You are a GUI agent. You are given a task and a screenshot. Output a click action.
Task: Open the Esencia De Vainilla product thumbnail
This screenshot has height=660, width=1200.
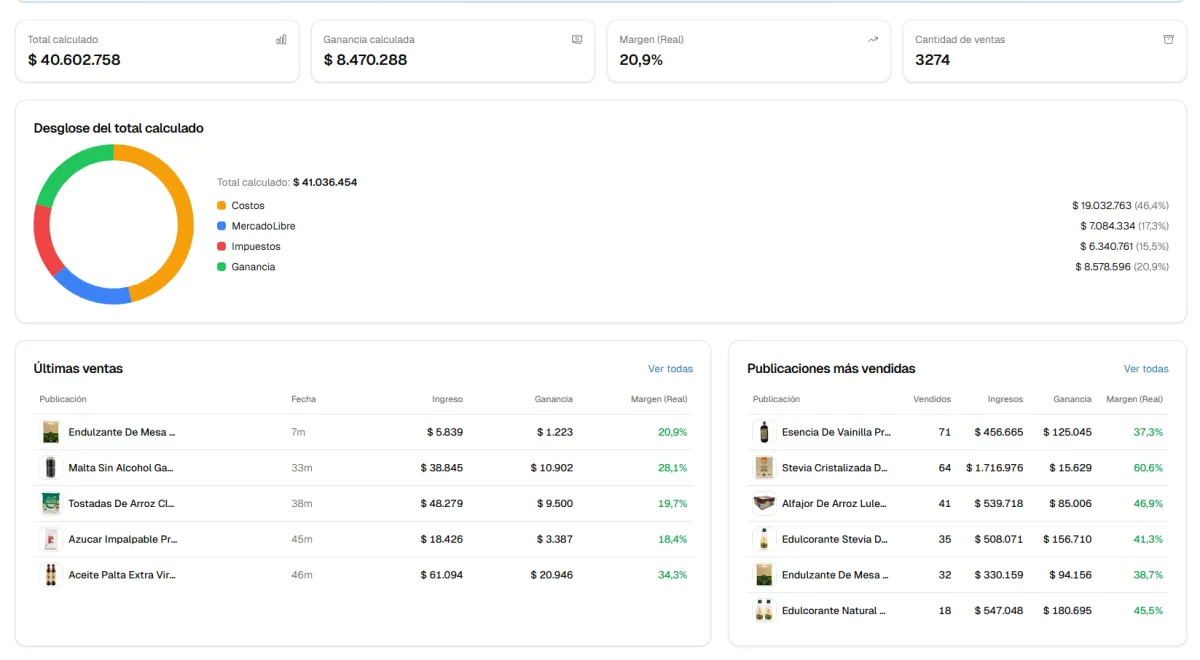tap(764, 432)
